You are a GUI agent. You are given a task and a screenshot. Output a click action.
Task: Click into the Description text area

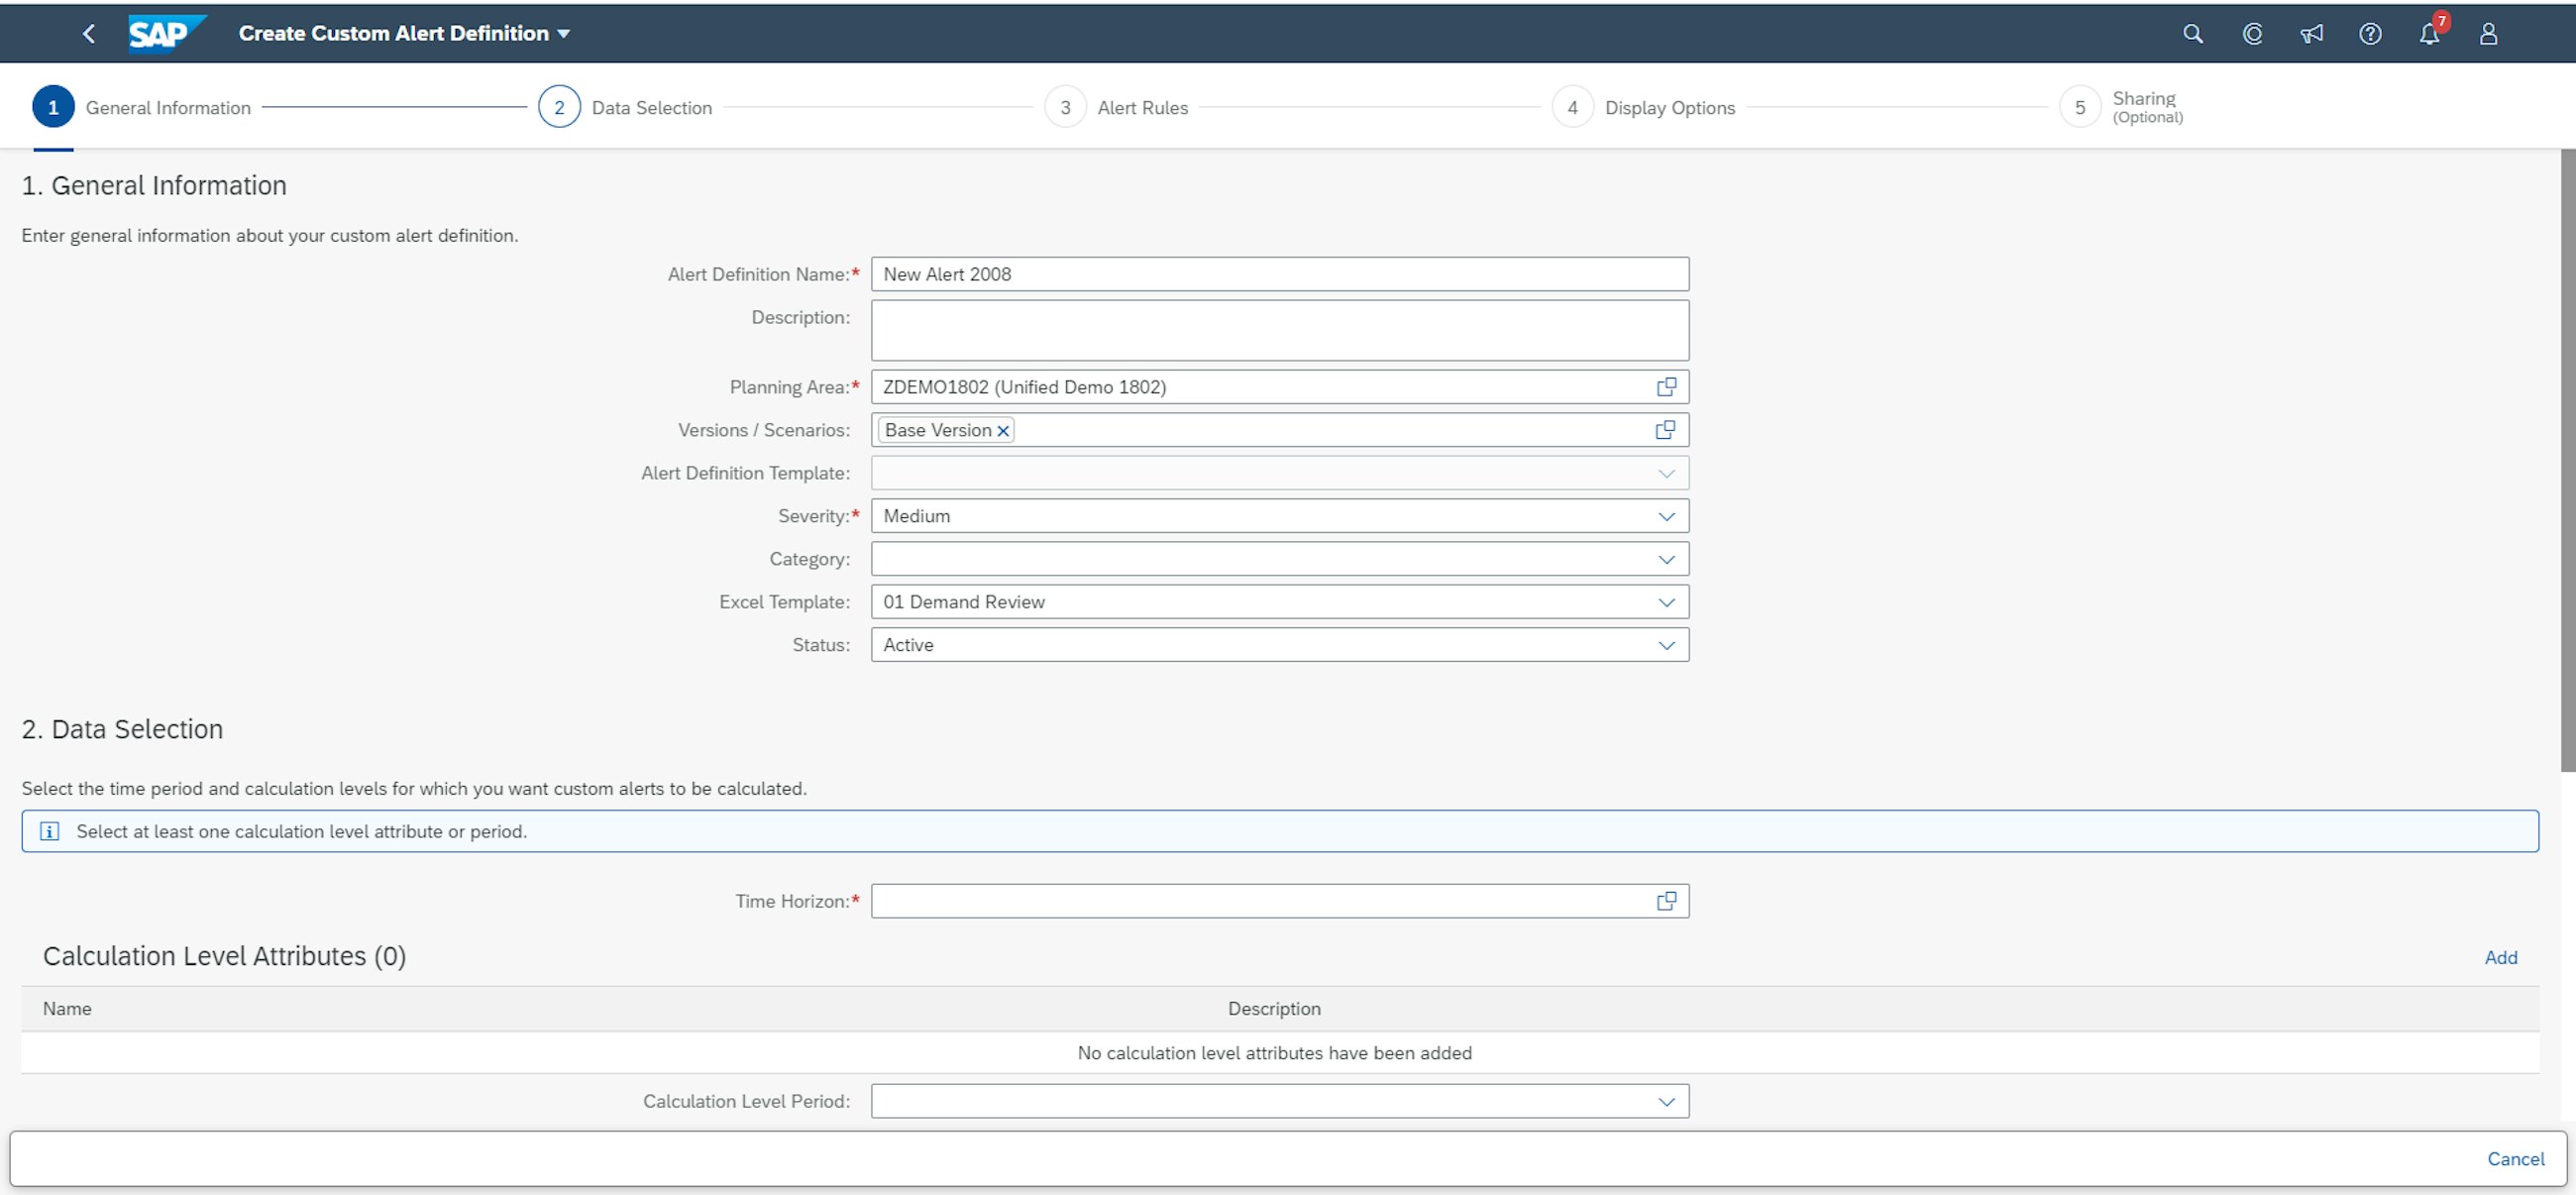coord(1279,330)
